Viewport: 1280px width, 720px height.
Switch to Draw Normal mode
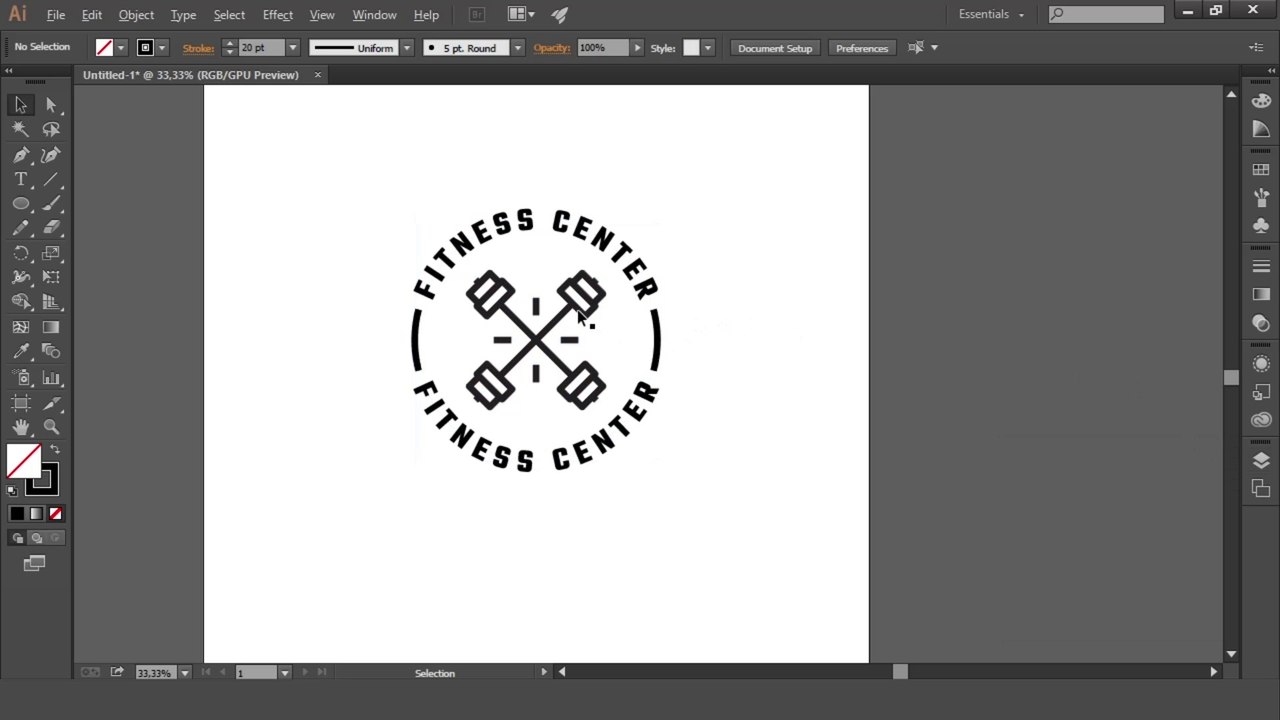coord(18,538)
